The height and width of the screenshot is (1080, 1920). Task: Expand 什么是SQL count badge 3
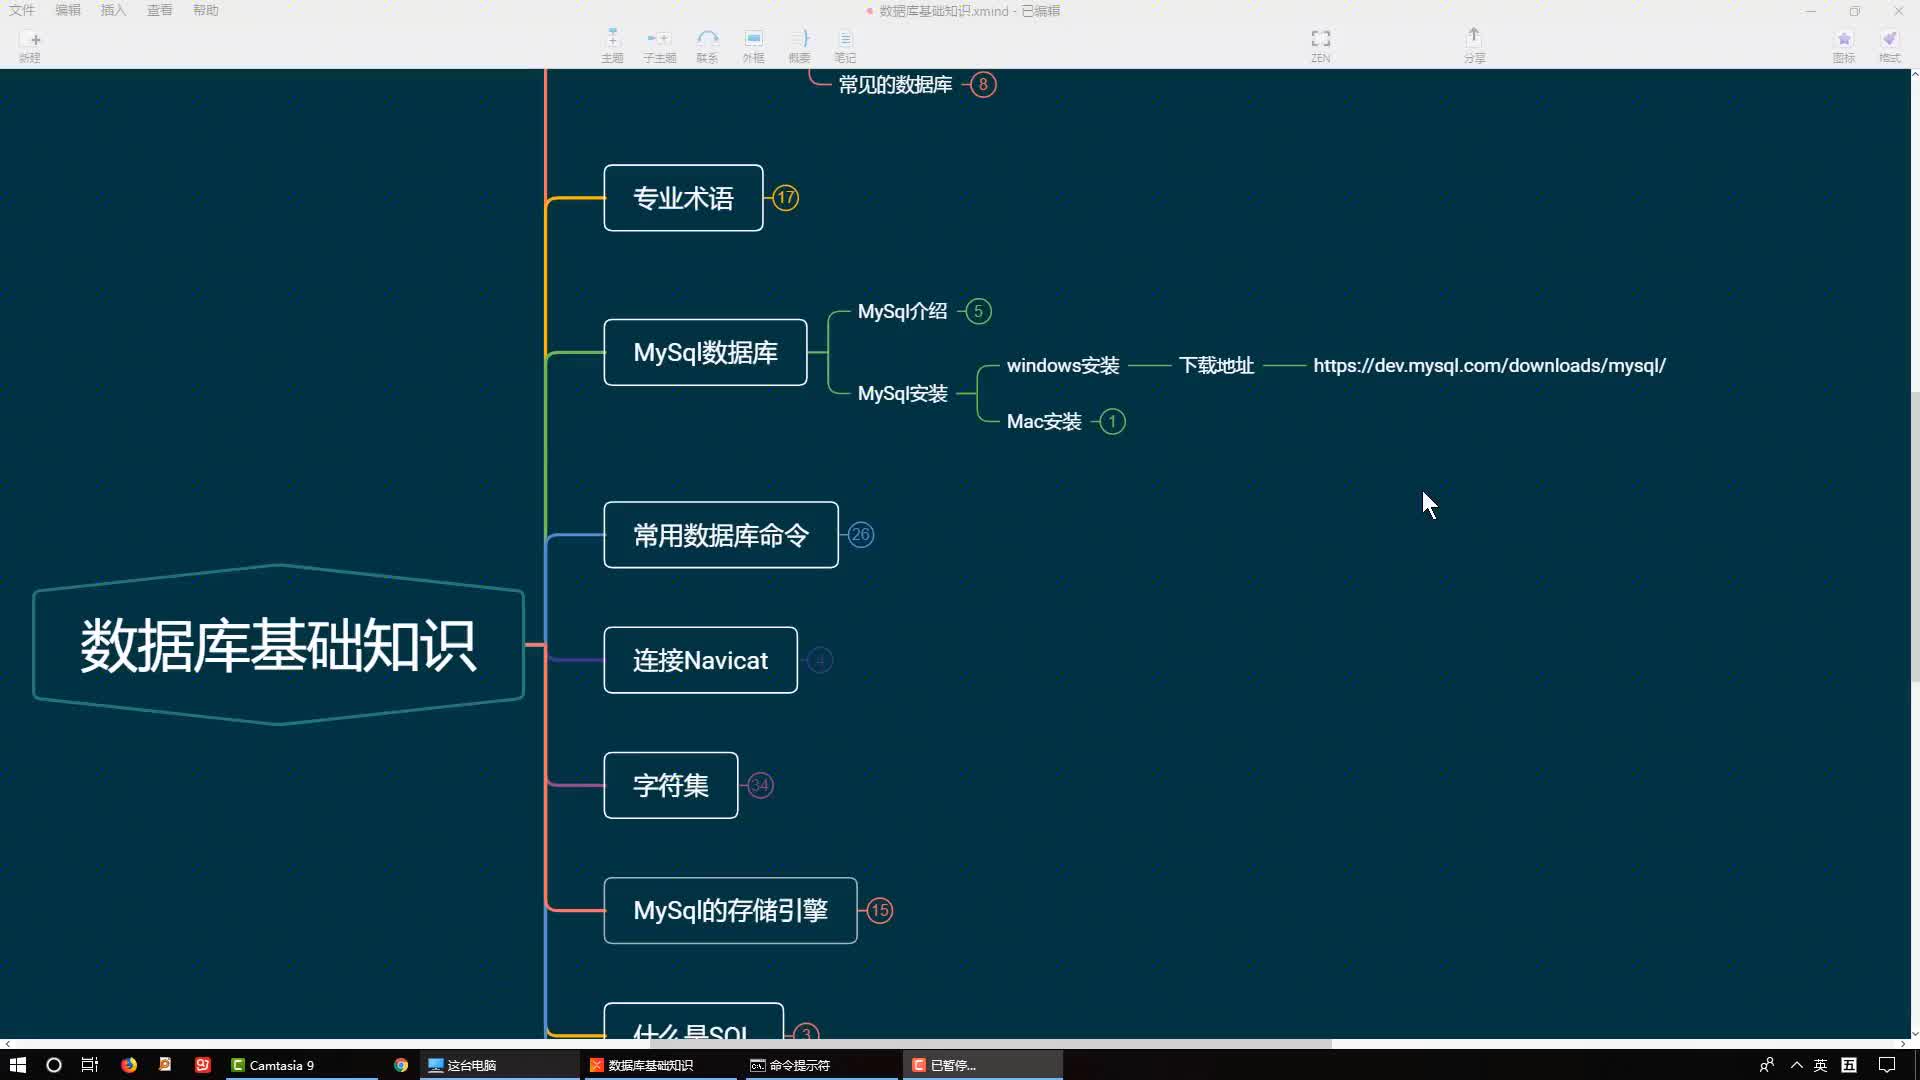pos(806,1031)
